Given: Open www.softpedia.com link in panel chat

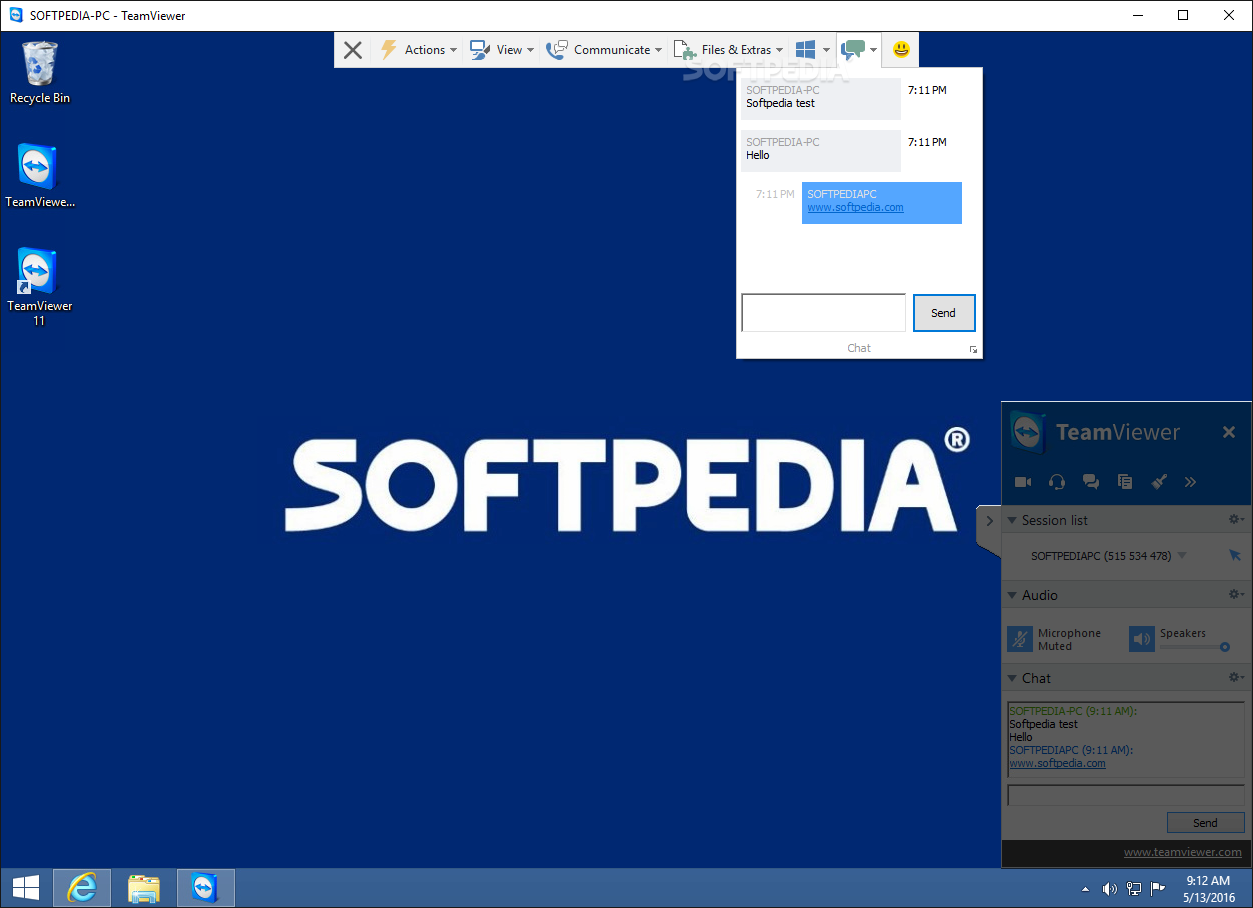Looking at the screenshot, I should click(1057, 763).
